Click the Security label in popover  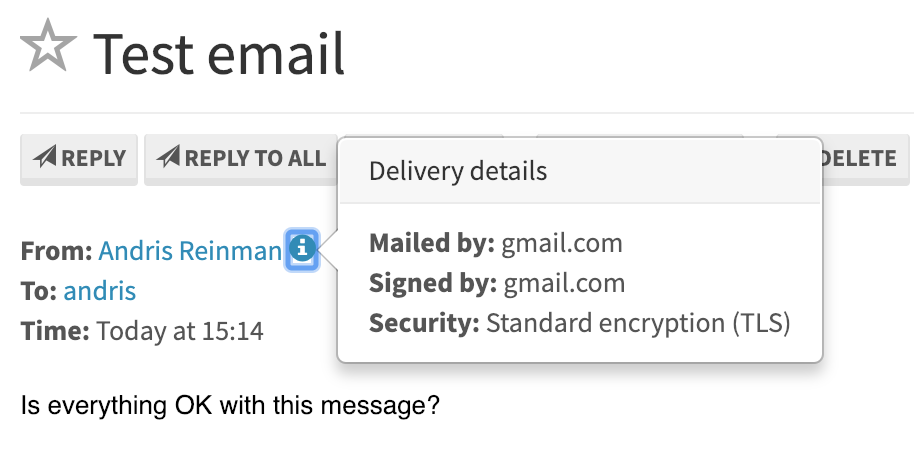424,323
